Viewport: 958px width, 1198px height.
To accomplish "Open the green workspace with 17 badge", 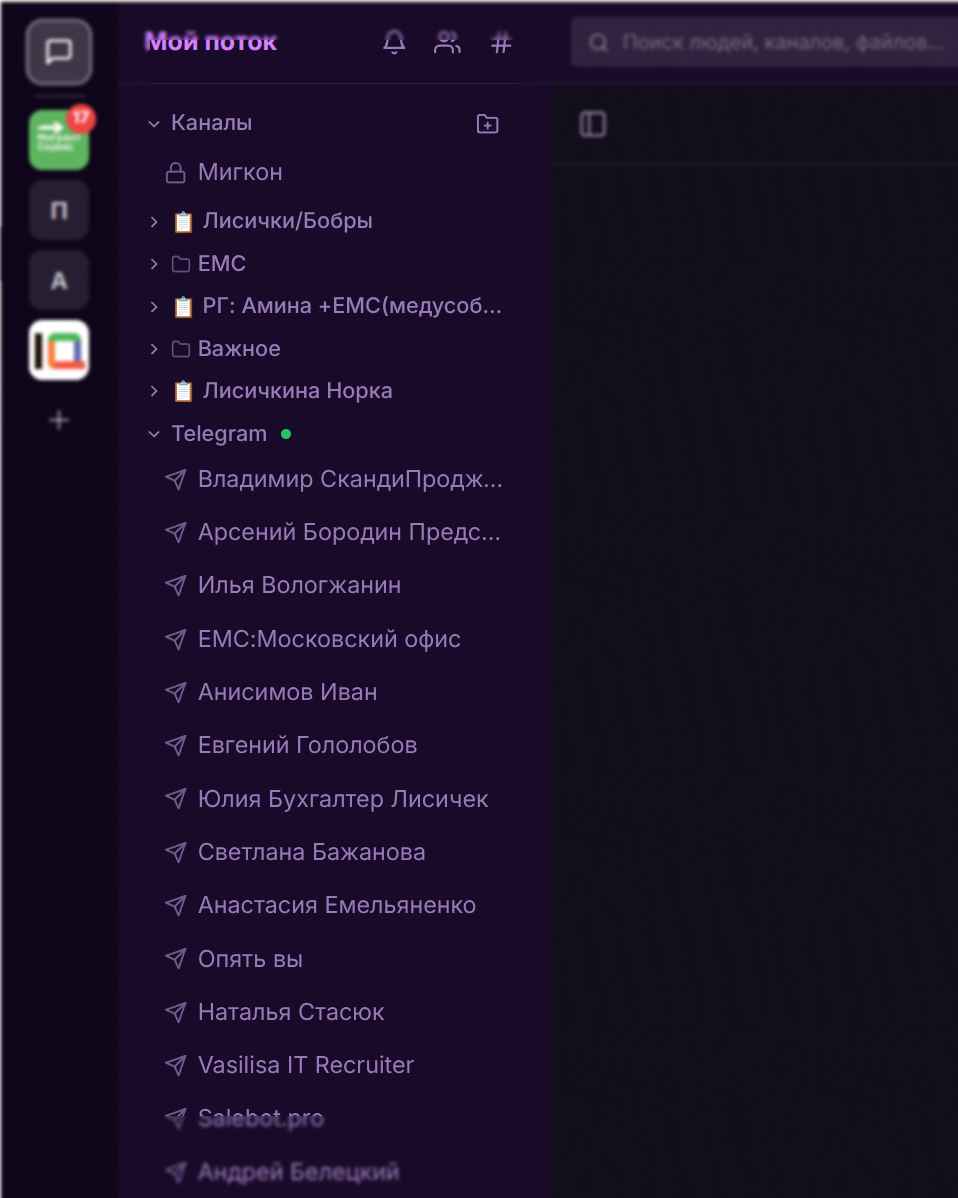I will pos(59,140).
